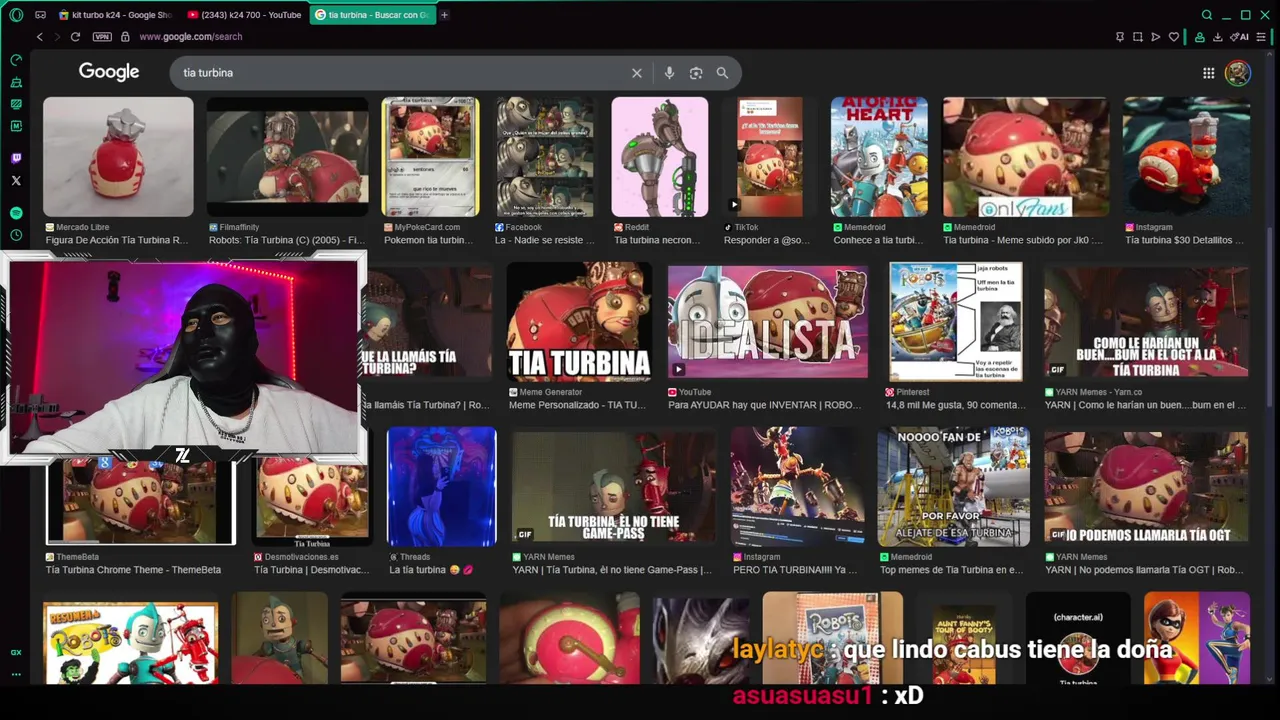Search by image with Google Lens icon

click(696, 73)
